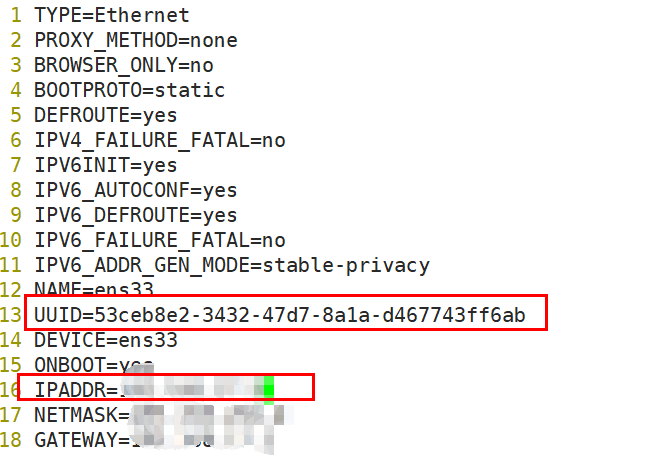The height and width of the screenshot is (465, 664).
Task: Click the BROWSER_ONLY=no line
Action: [124, 66]
